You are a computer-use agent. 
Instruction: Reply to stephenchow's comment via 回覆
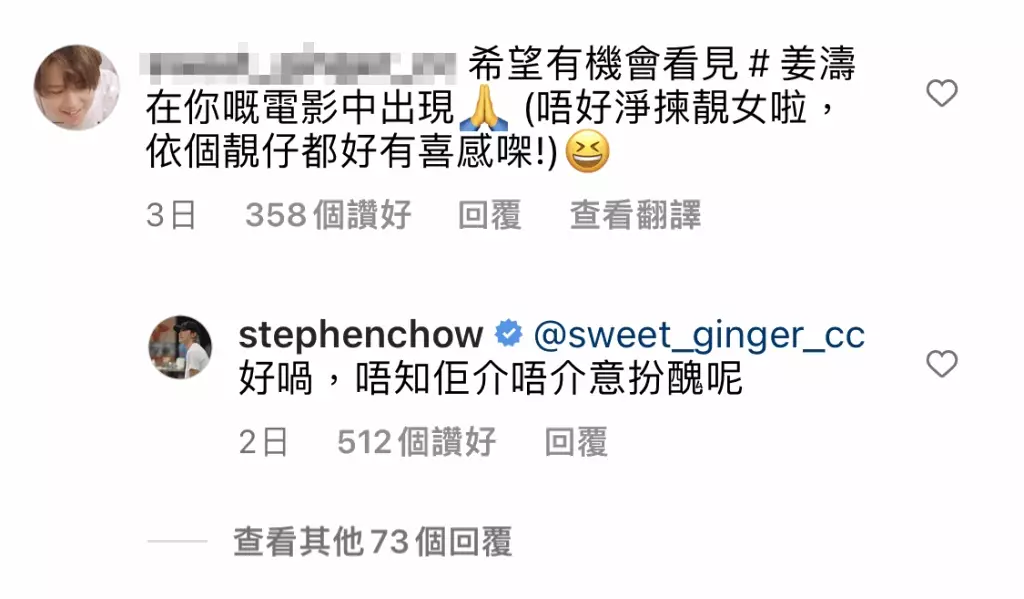[577, 442]
